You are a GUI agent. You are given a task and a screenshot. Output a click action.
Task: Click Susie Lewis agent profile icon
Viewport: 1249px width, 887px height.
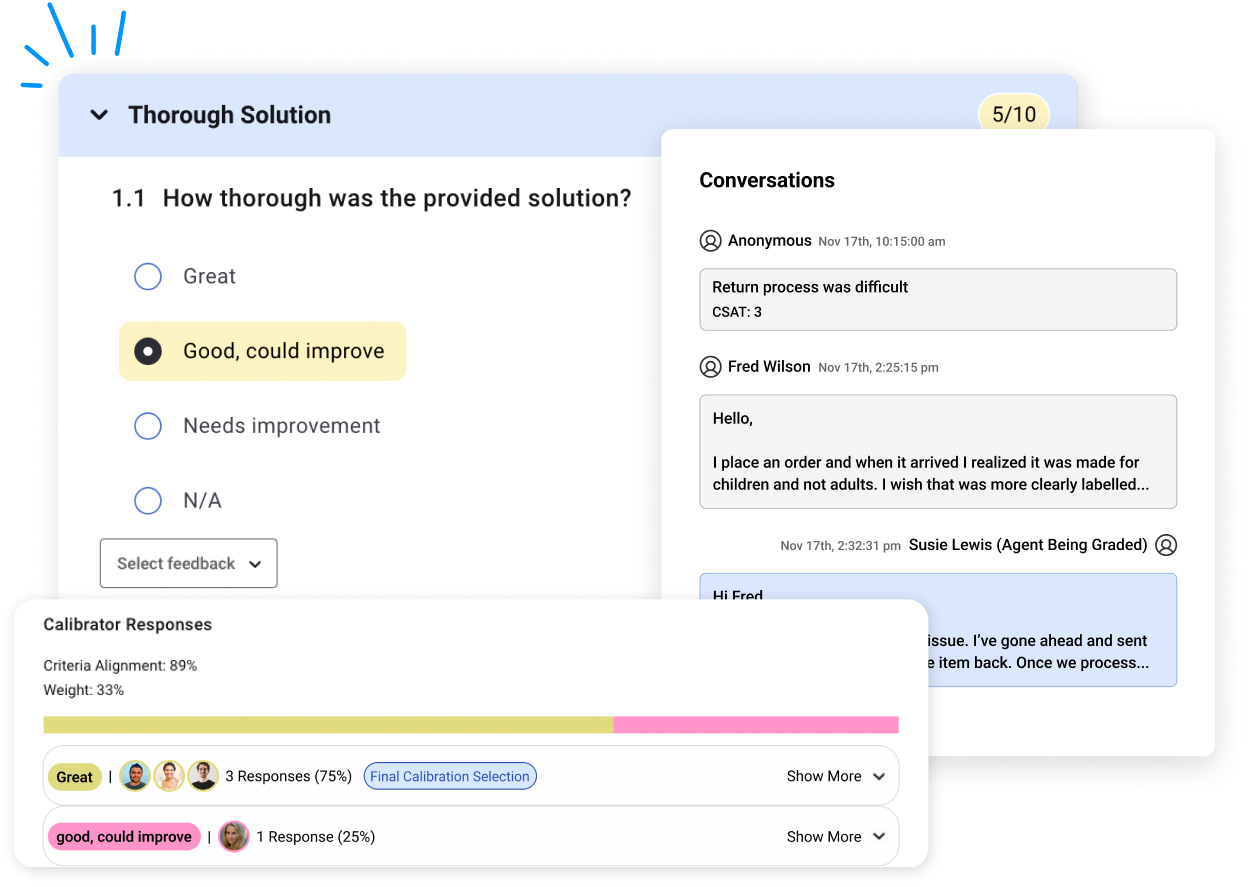point(1165,545)
